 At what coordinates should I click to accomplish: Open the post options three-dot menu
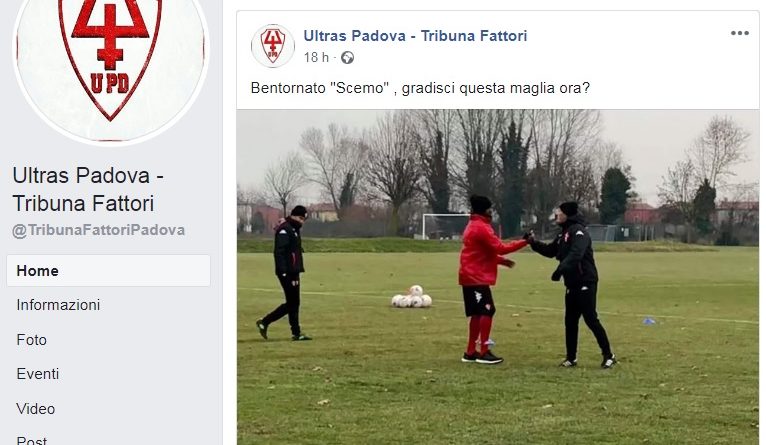click(740, 33)
